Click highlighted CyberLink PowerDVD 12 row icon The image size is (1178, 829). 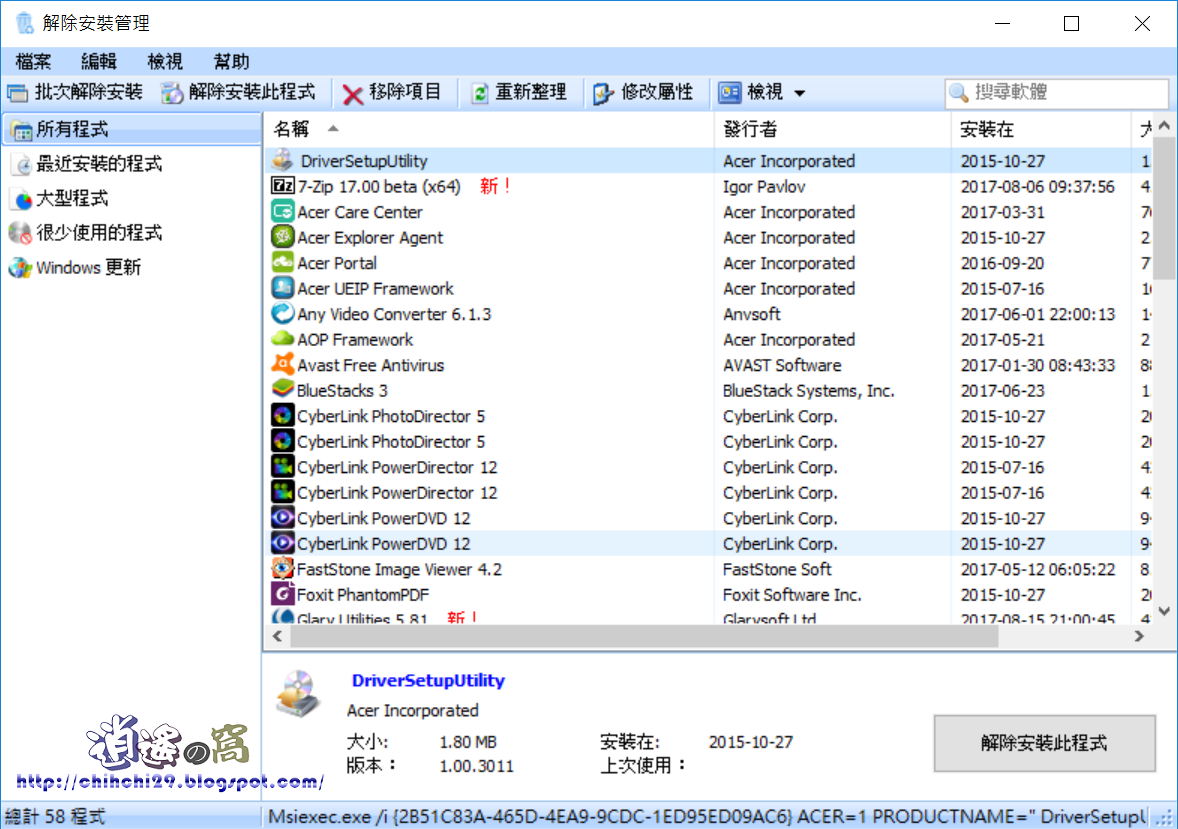click(x=282, y=543)
